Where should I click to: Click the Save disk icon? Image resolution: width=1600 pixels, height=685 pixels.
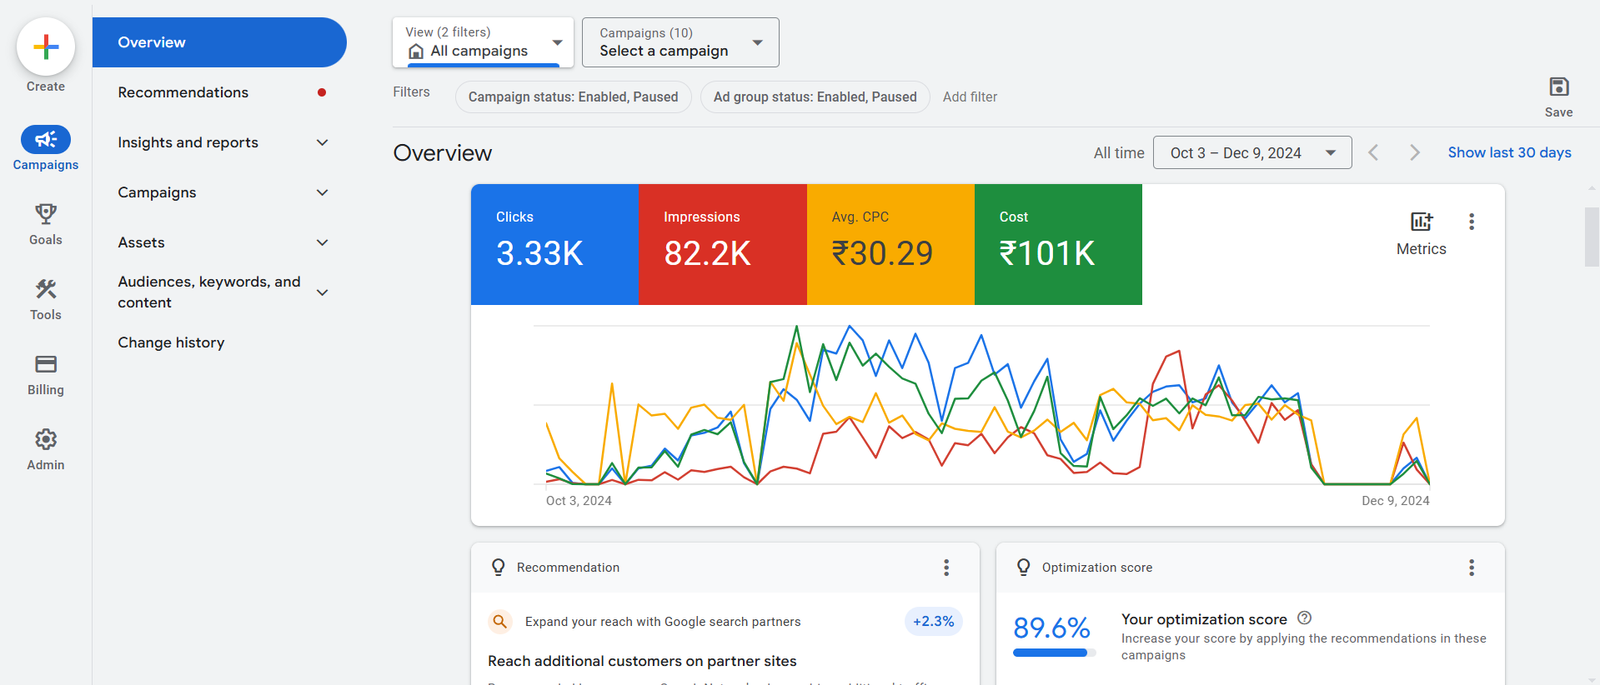click(x=1559, y=87)
